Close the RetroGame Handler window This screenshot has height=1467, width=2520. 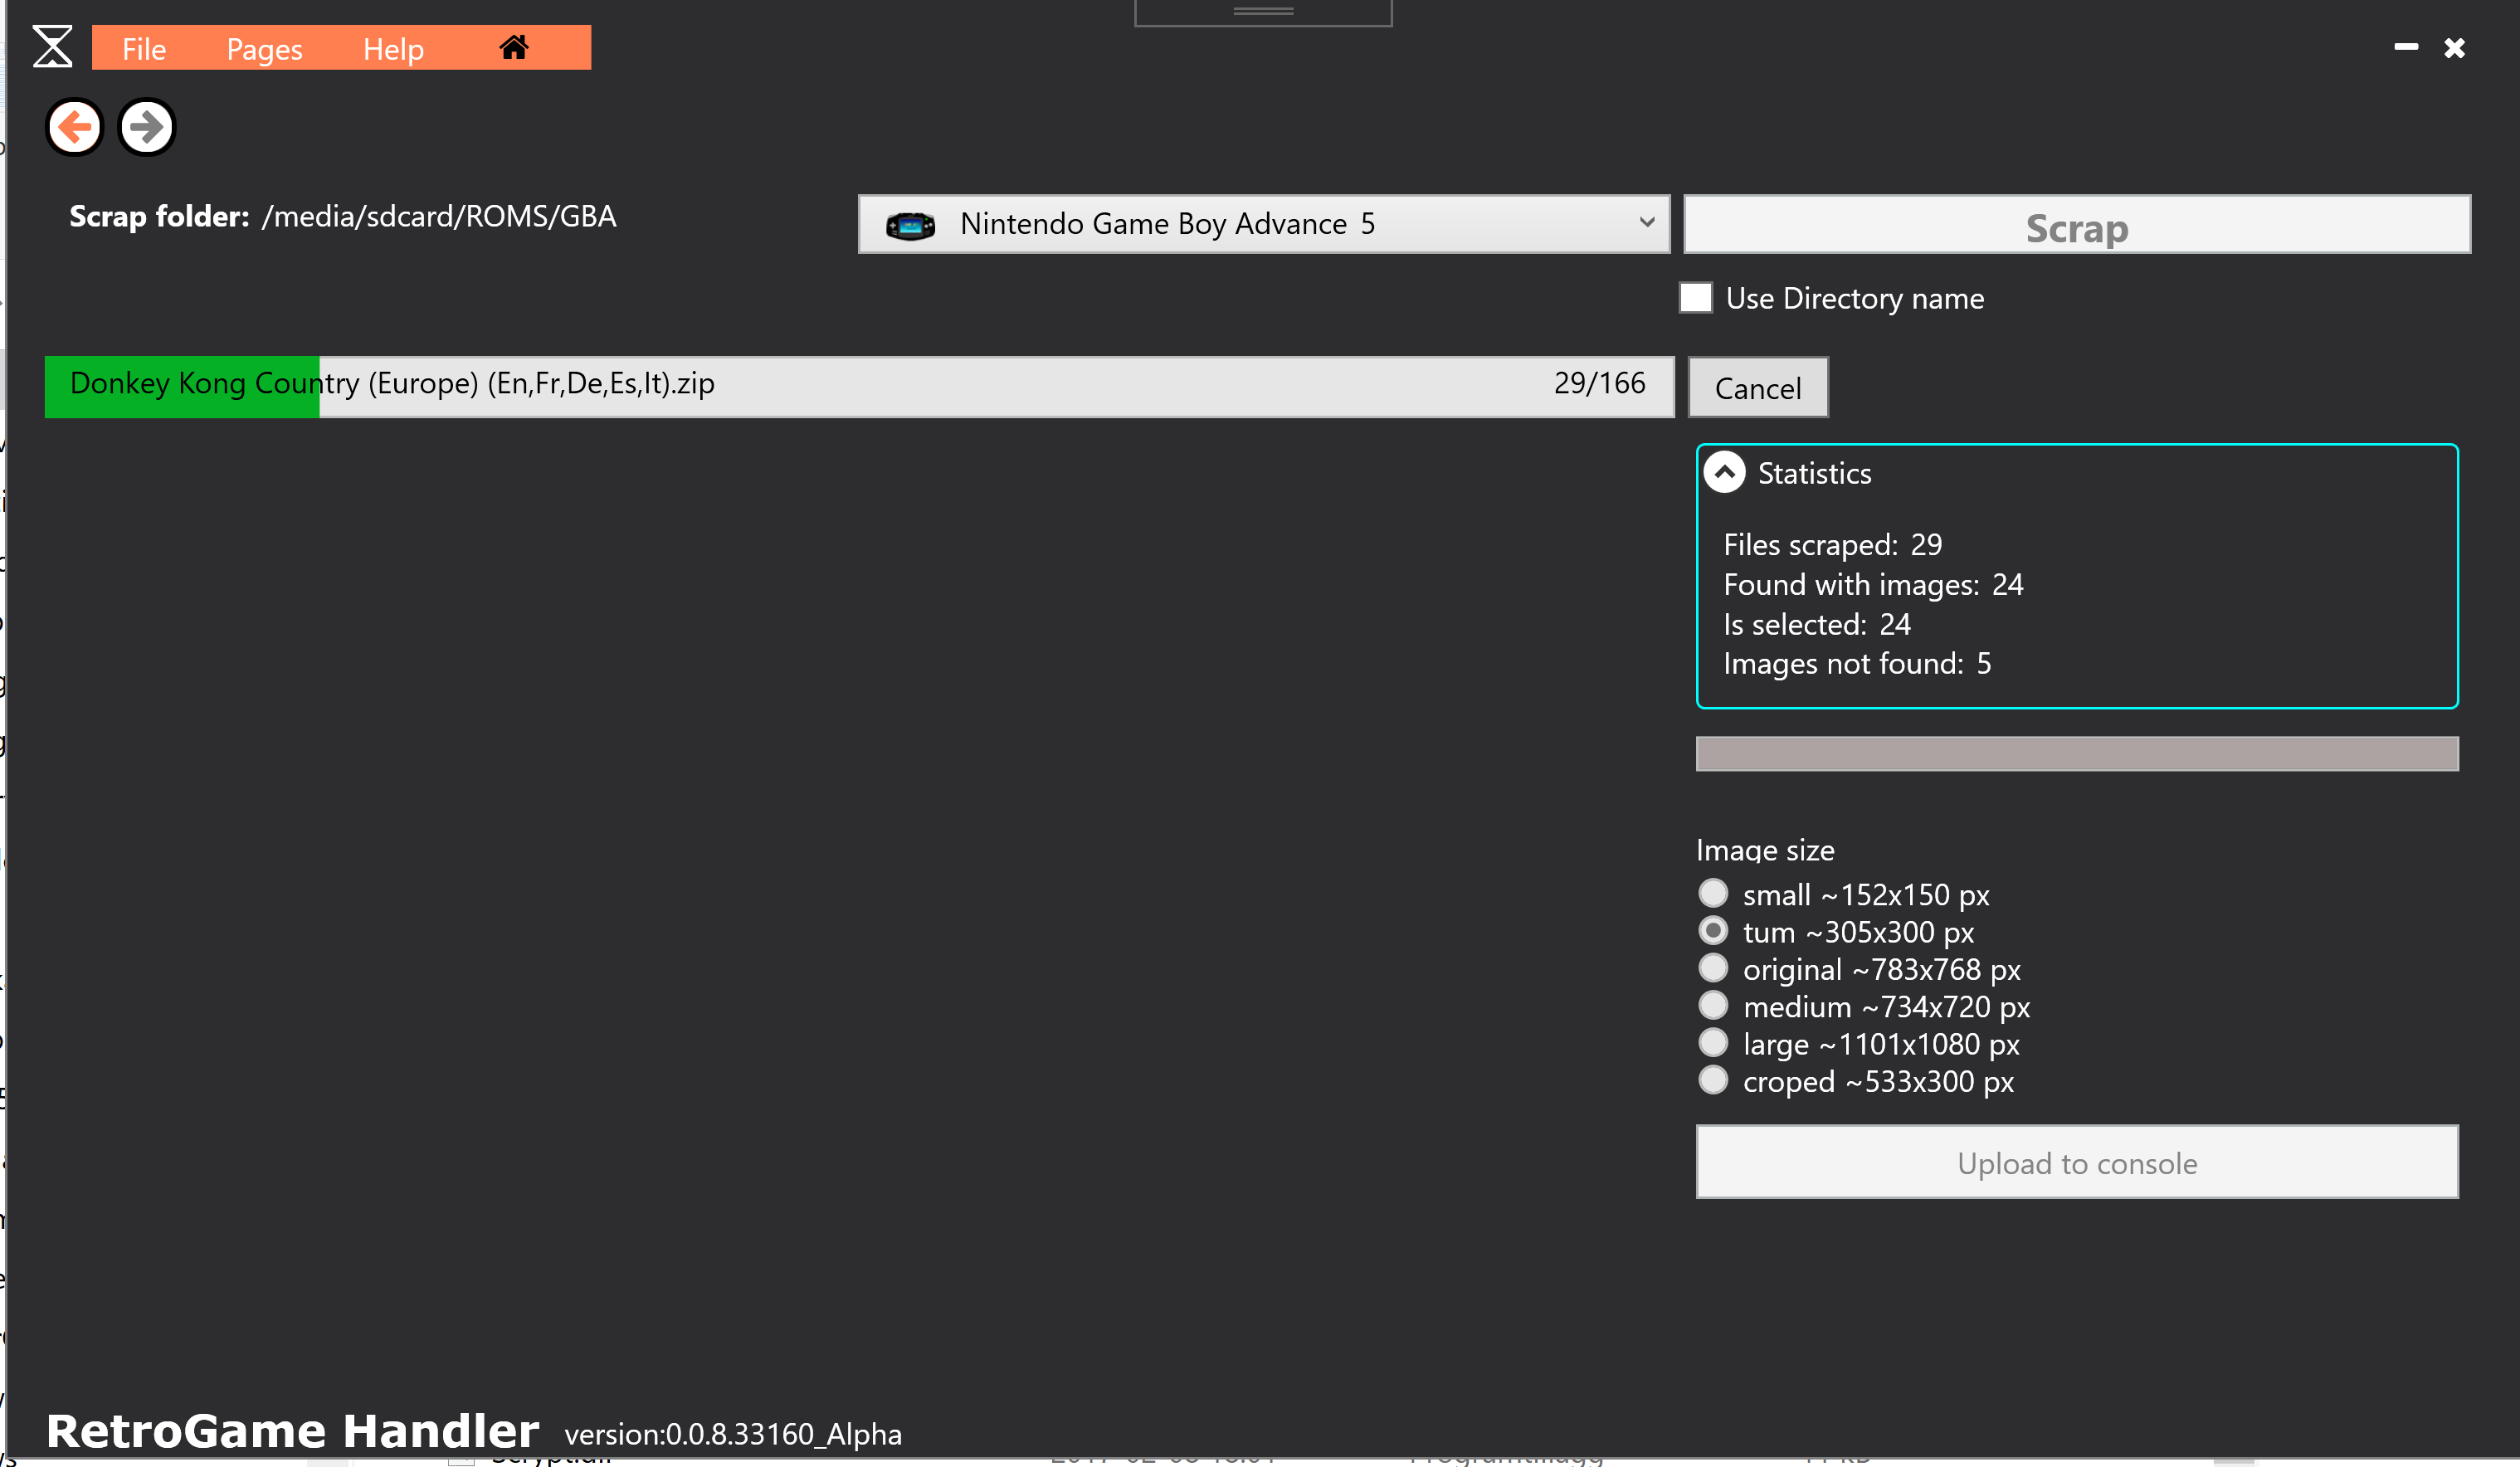2454,48
